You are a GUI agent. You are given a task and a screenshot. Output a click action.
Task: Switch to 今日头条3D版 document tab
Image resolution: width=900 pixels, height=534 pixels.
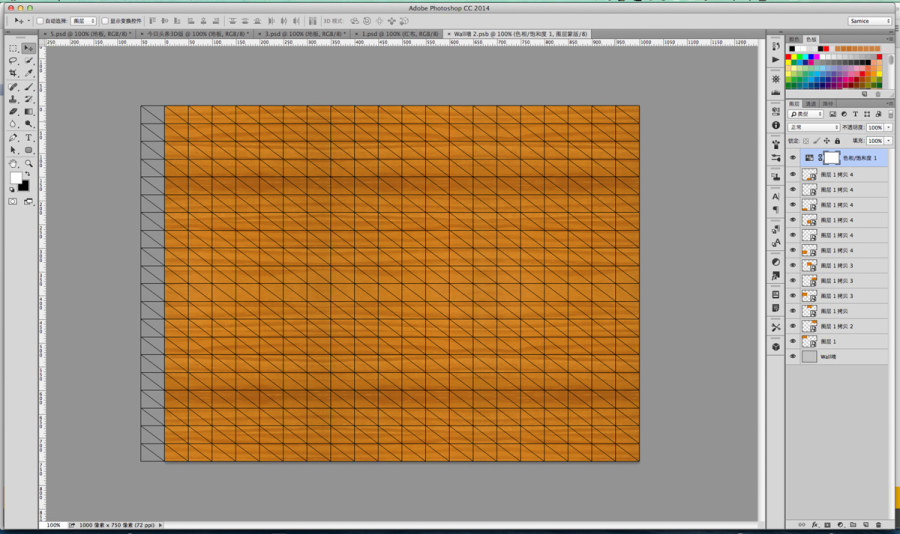(195, 34)
